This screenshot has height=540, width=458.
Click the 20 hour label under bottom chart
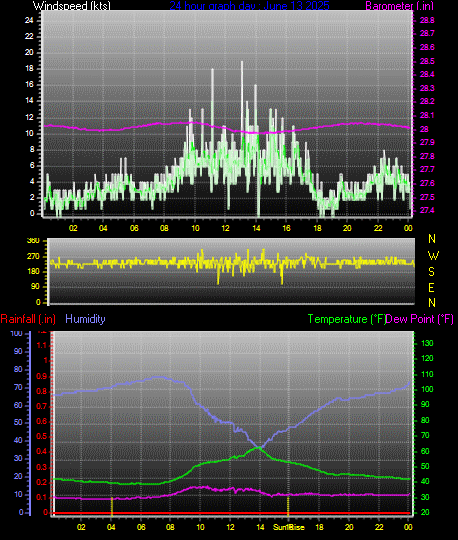pos(349,527)
